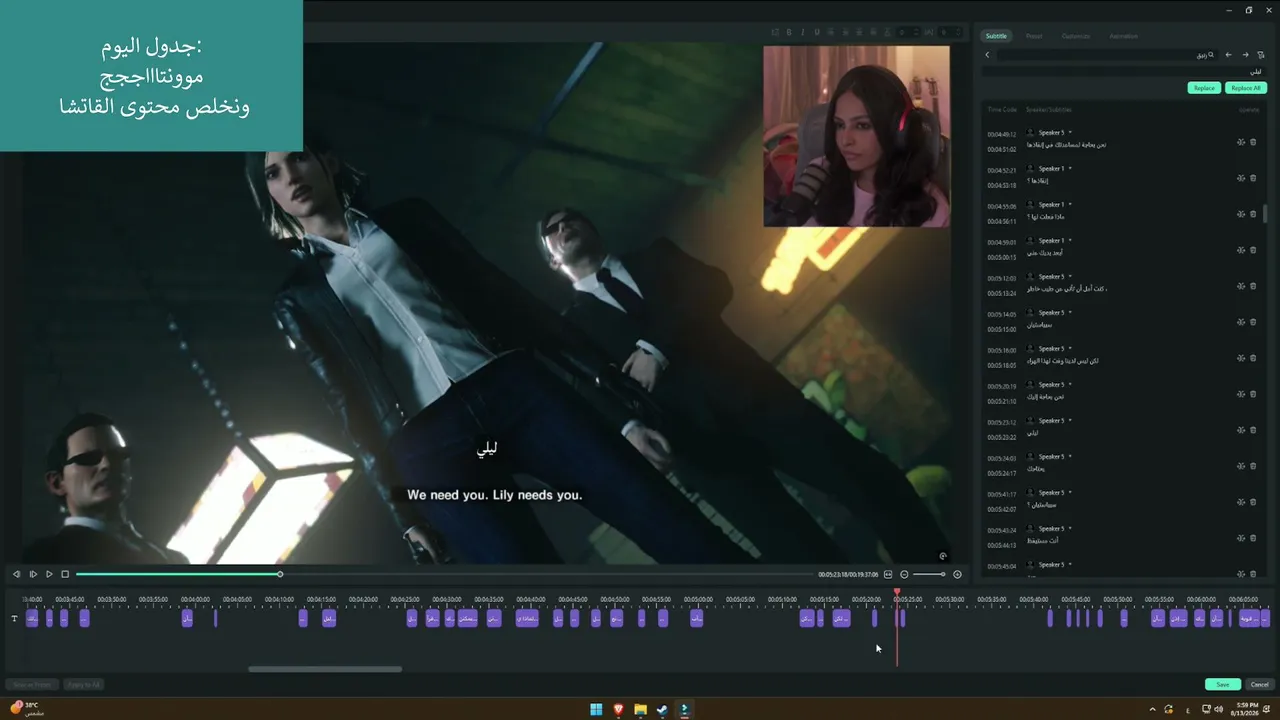The width and height of the screenshot is (1280, 720).
Task: Delete the subtitle starting at 00:04:55:06
Action: click(1253, 214)
